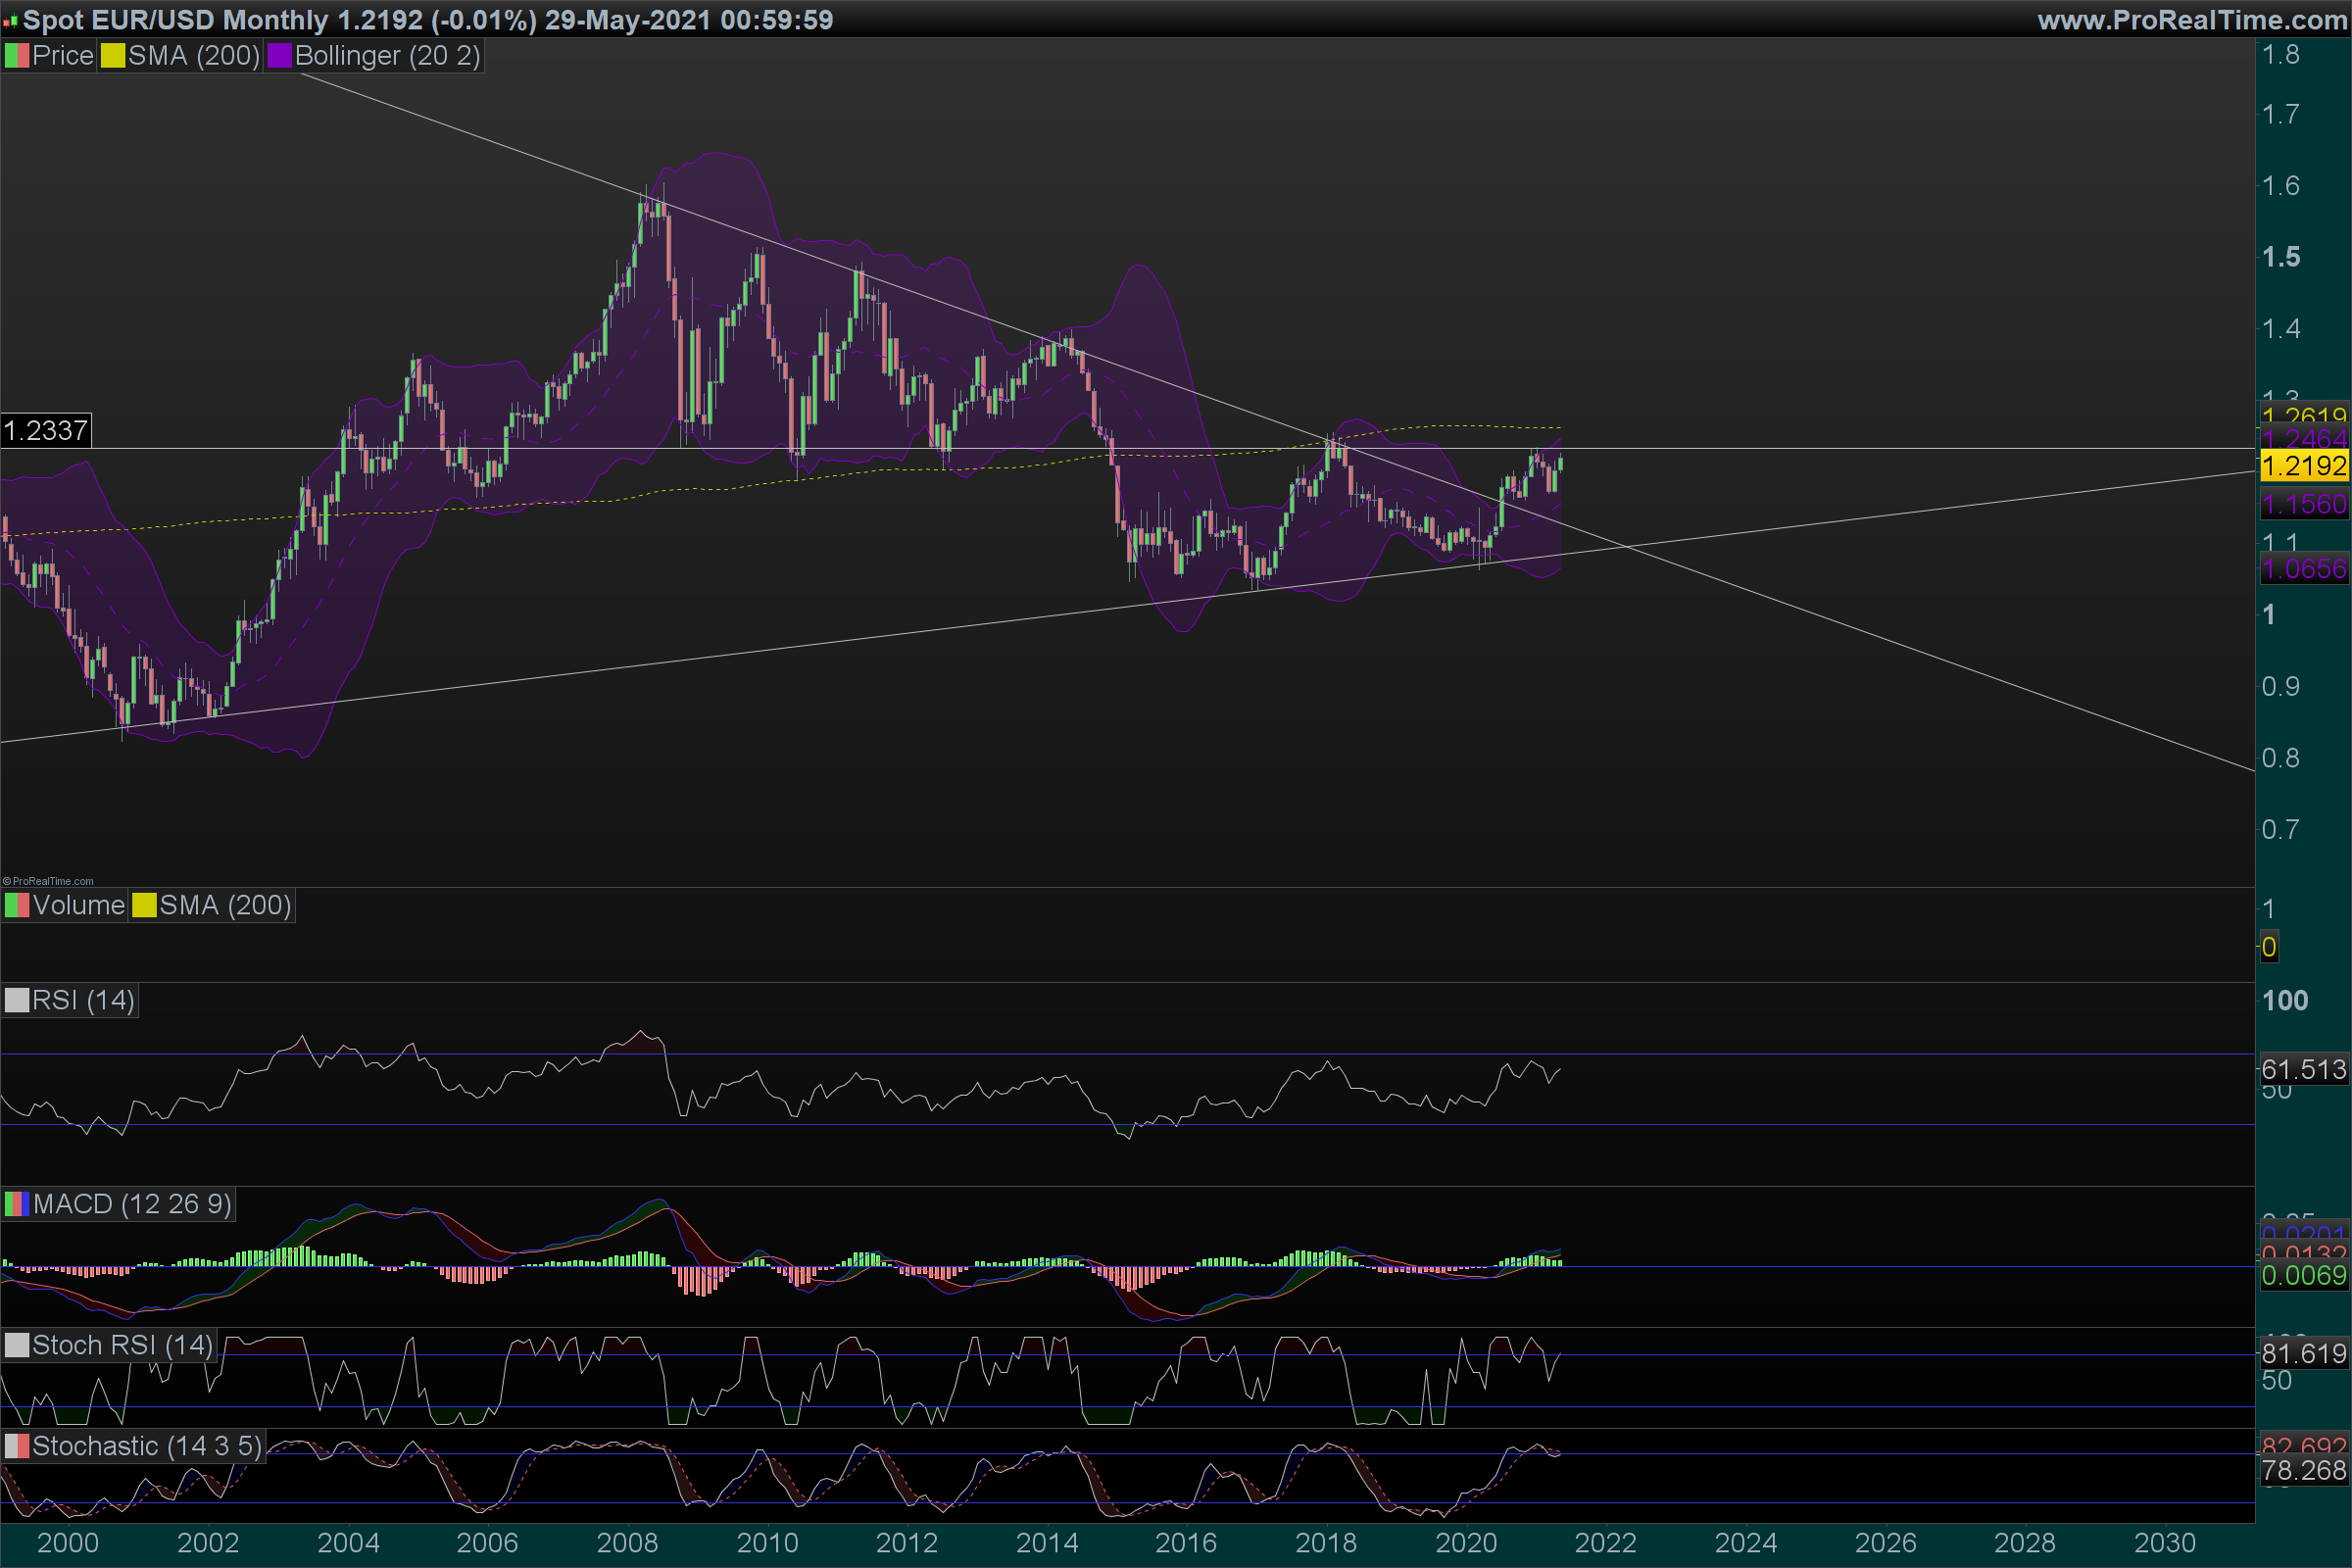
Task: Click the RSI (14) grey legend icon
Action: pos(17,1001)
